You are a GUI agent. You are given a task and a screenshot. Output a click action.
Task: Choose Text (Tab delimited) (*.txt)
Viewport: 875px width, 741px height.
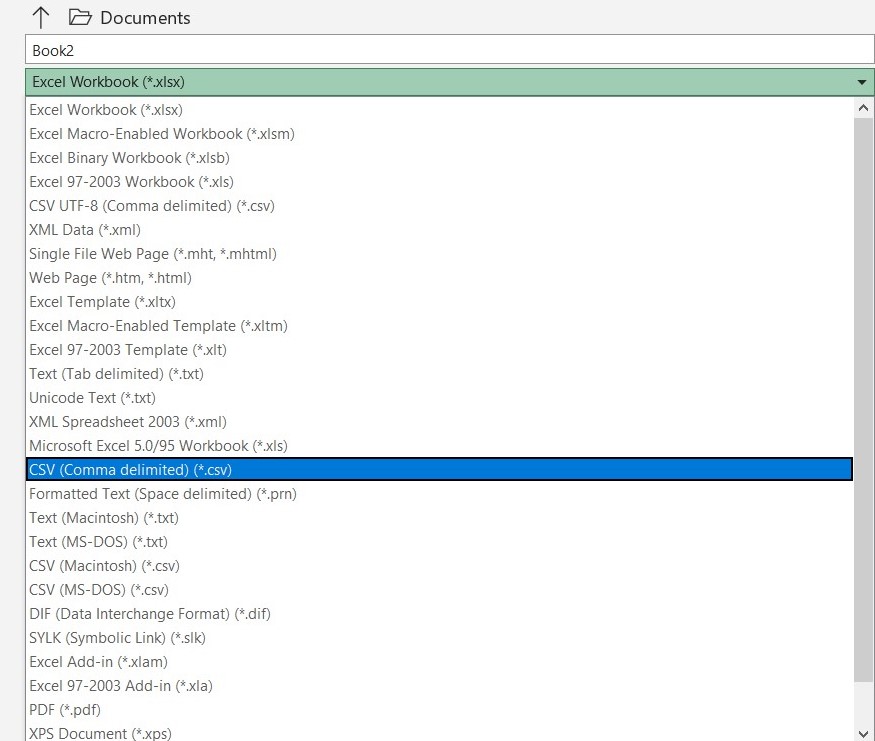coord(117,374)
